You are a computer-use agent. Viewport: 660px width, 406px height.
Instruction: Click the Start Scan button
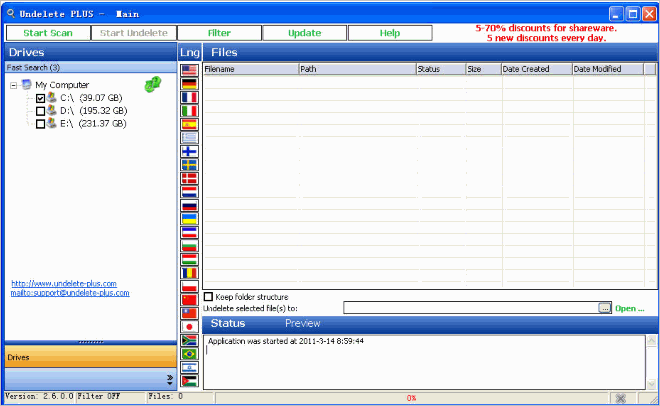[x=48, y=33]
